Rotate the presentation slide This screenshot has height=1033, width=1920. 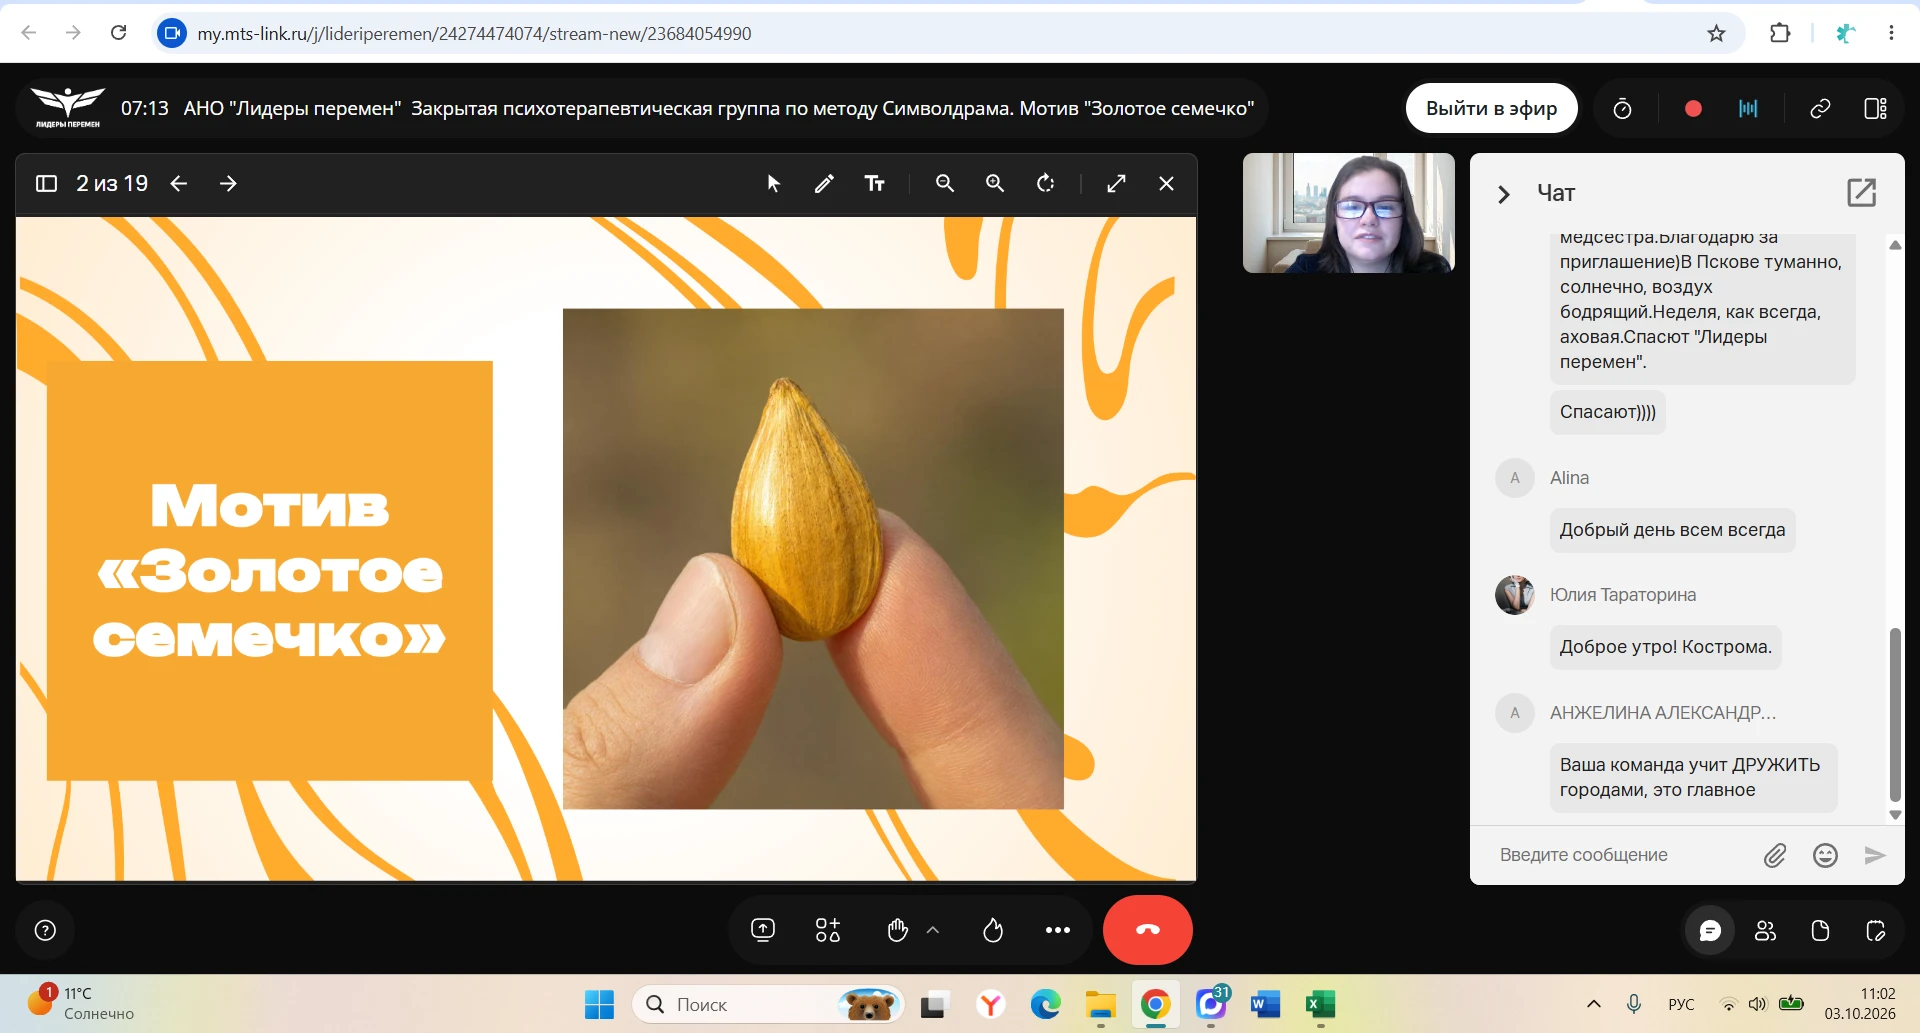(1046, 184)
